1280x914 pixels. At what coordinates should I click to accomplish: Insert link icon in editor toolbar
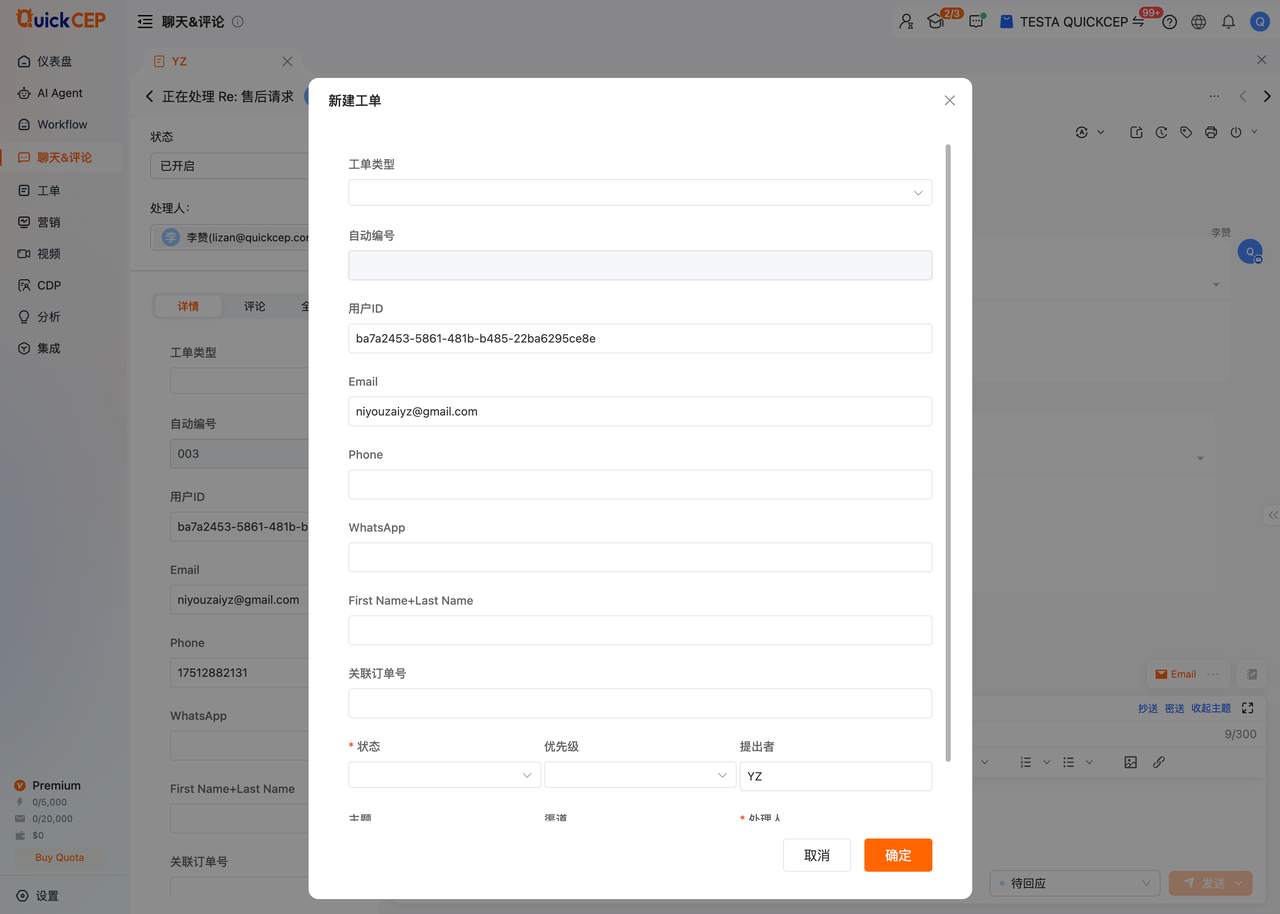(1159, 762)
